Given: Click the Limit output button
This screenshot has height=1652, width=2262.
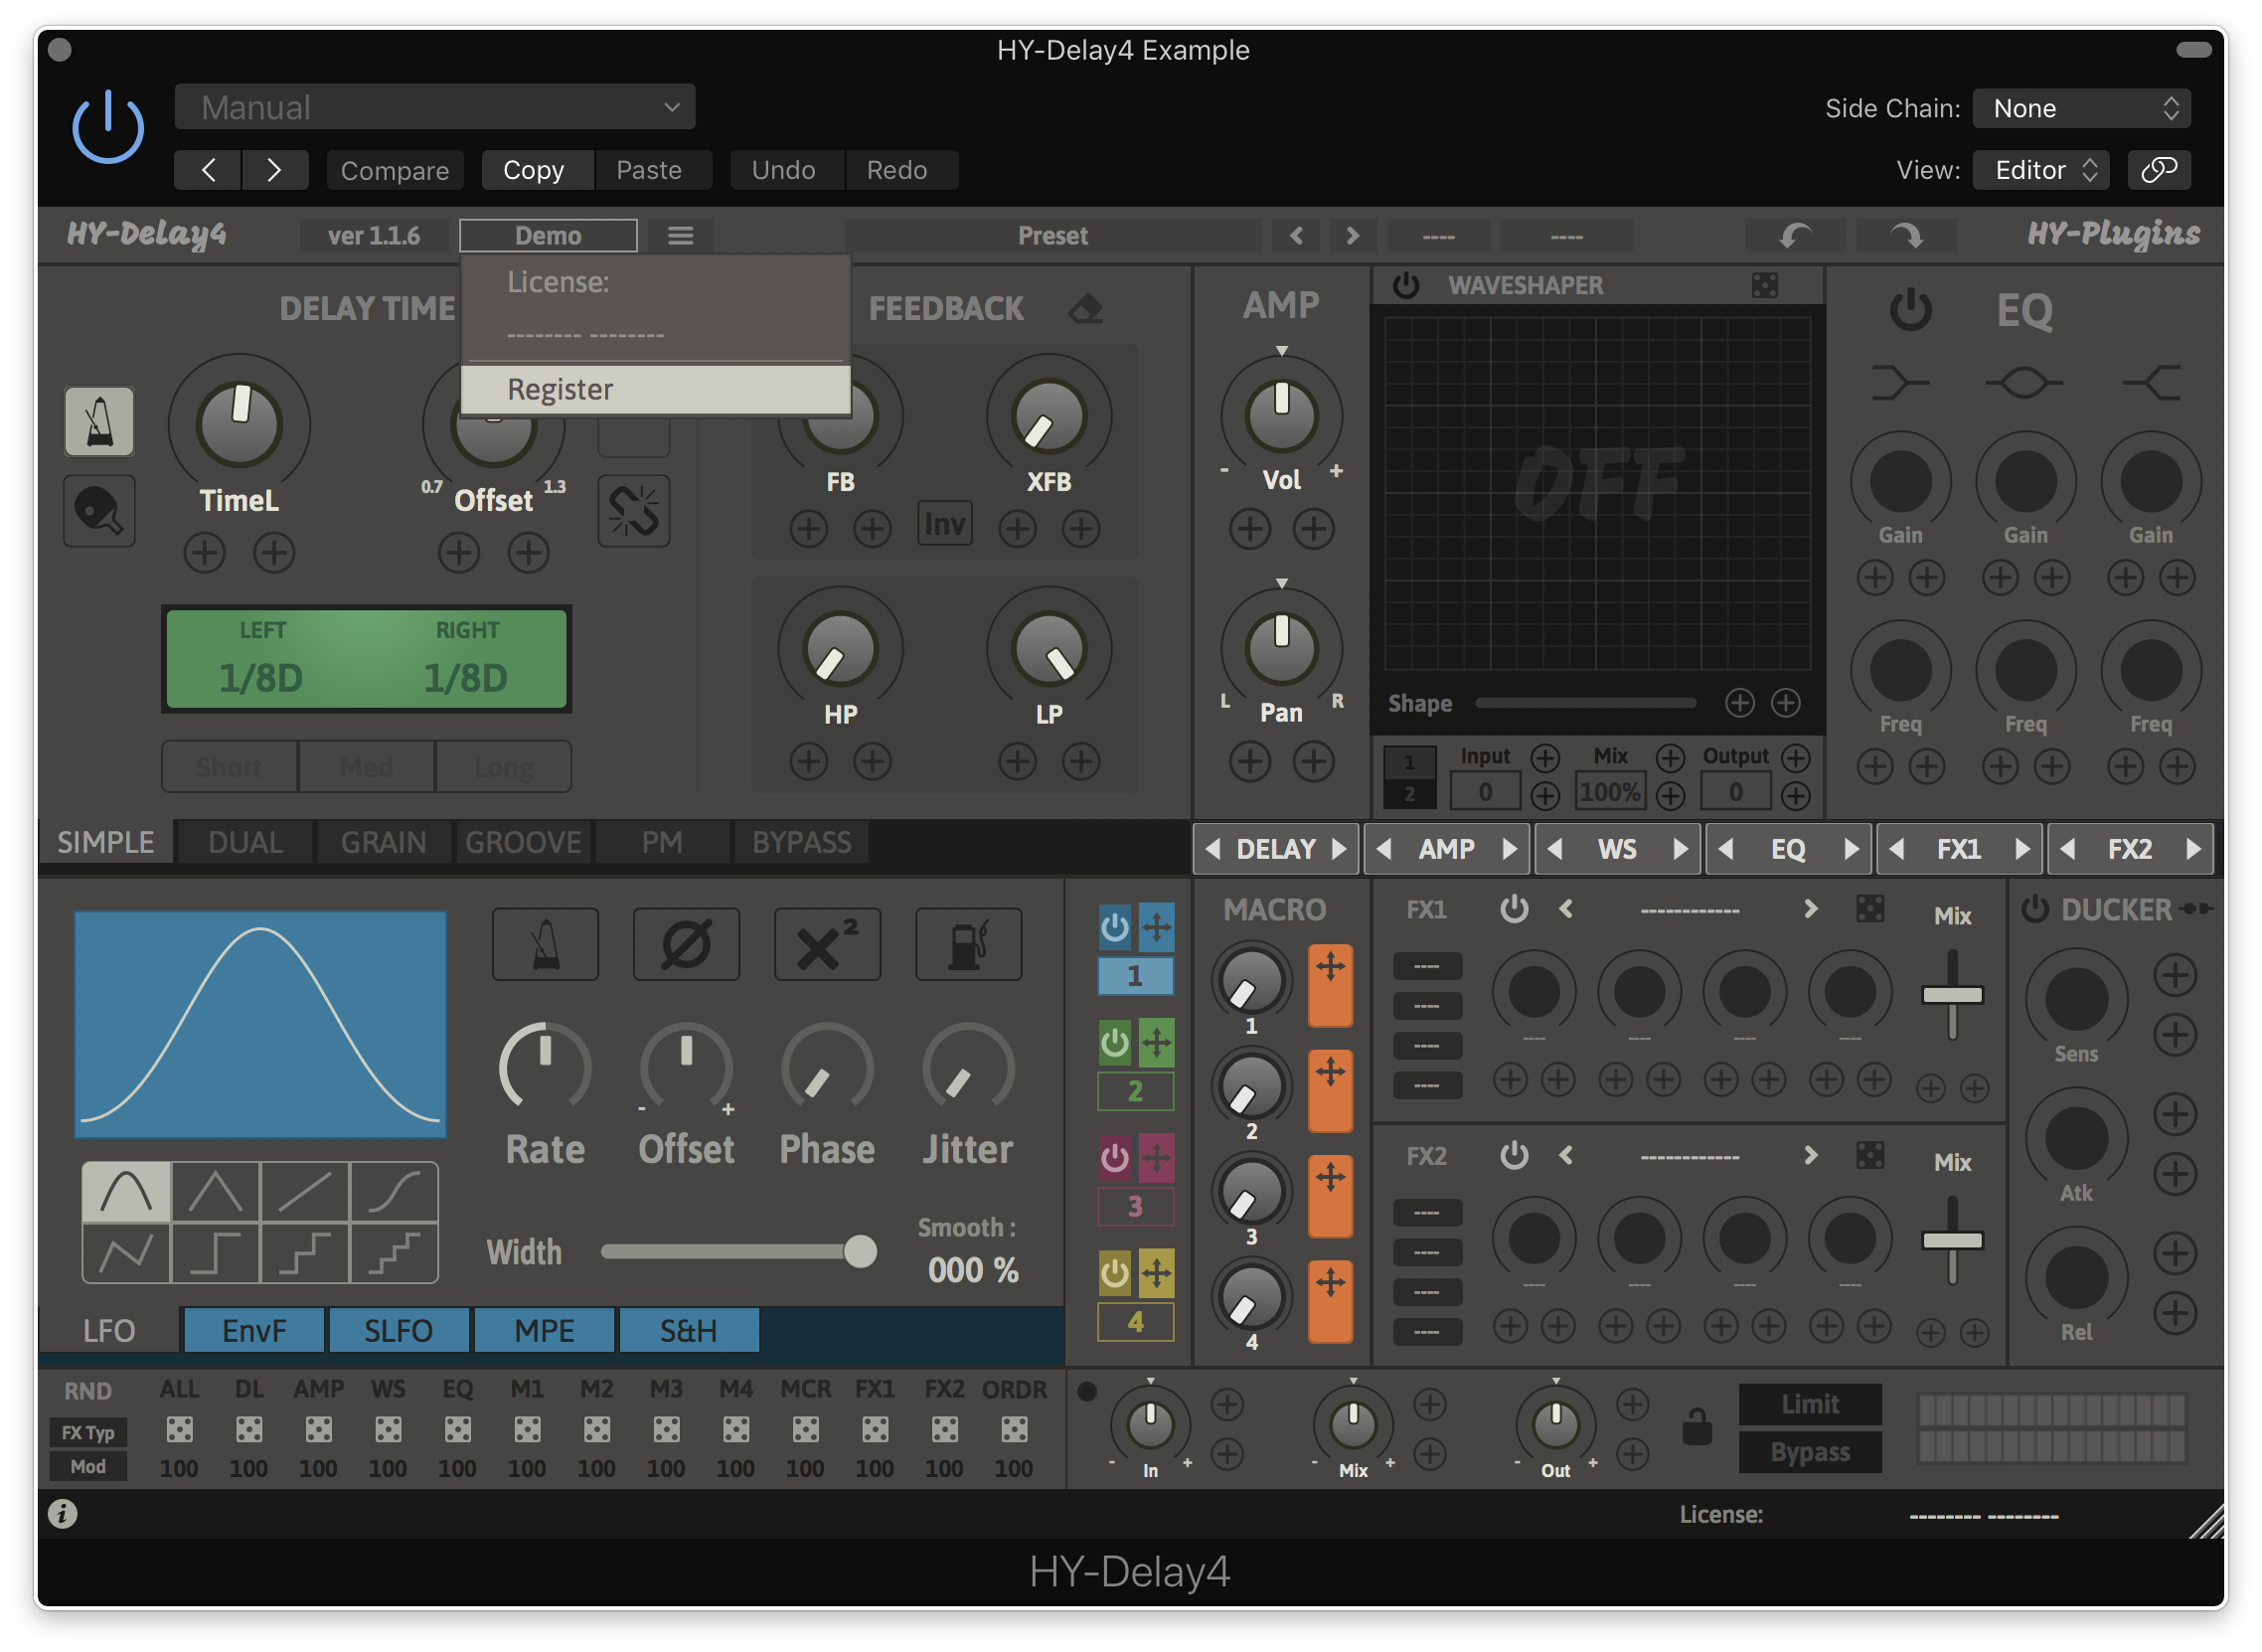Looking at the screenshot, I should tap(1809, 1404).
